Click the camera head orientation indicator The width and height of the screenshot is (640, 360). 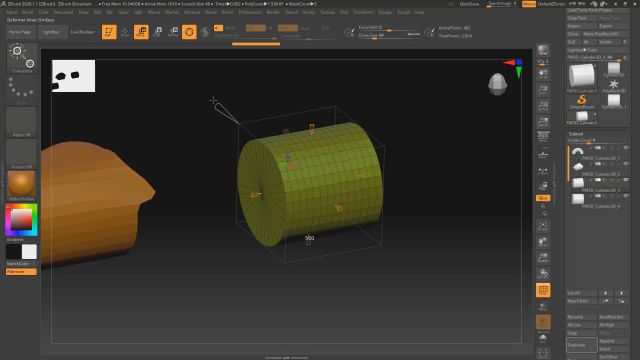(498, 84)
